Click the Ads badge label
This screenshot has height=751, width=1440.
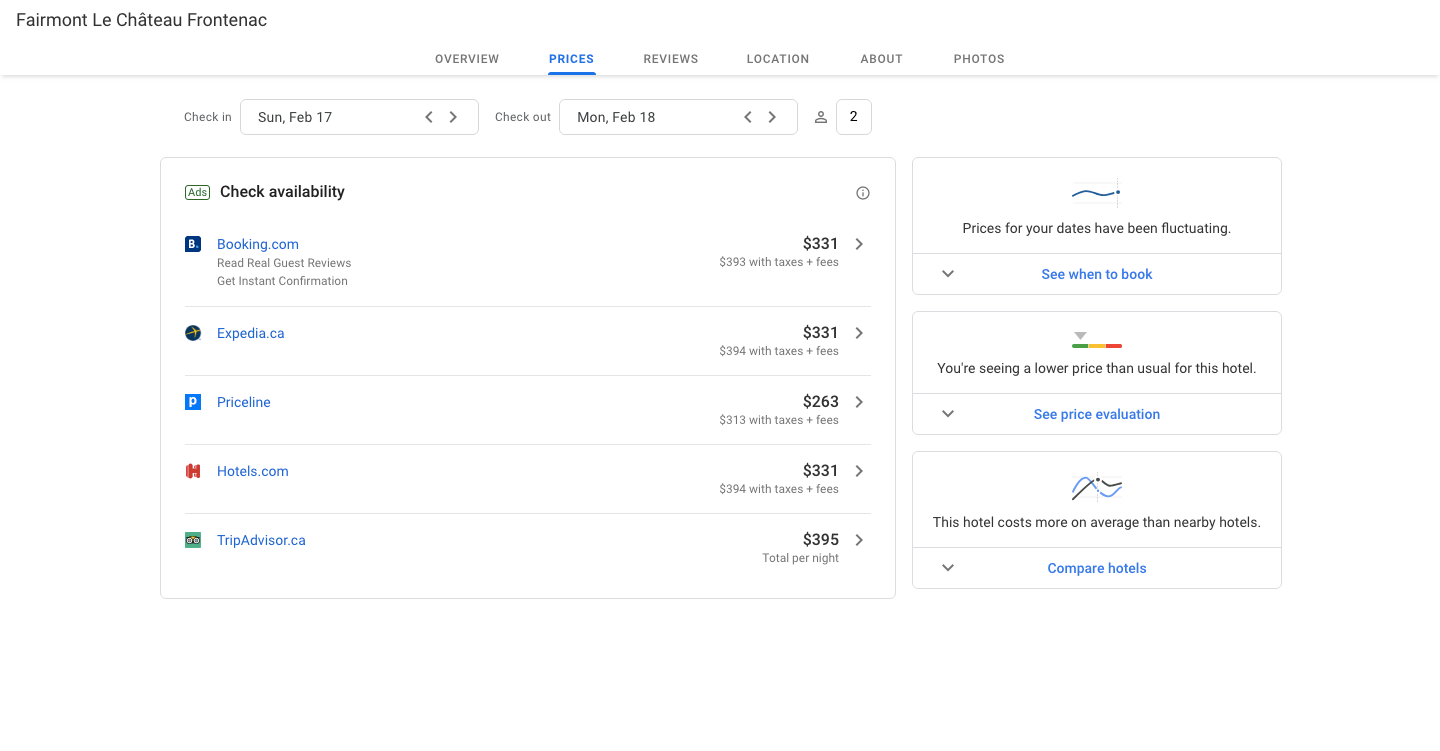[x=197, y=192]
